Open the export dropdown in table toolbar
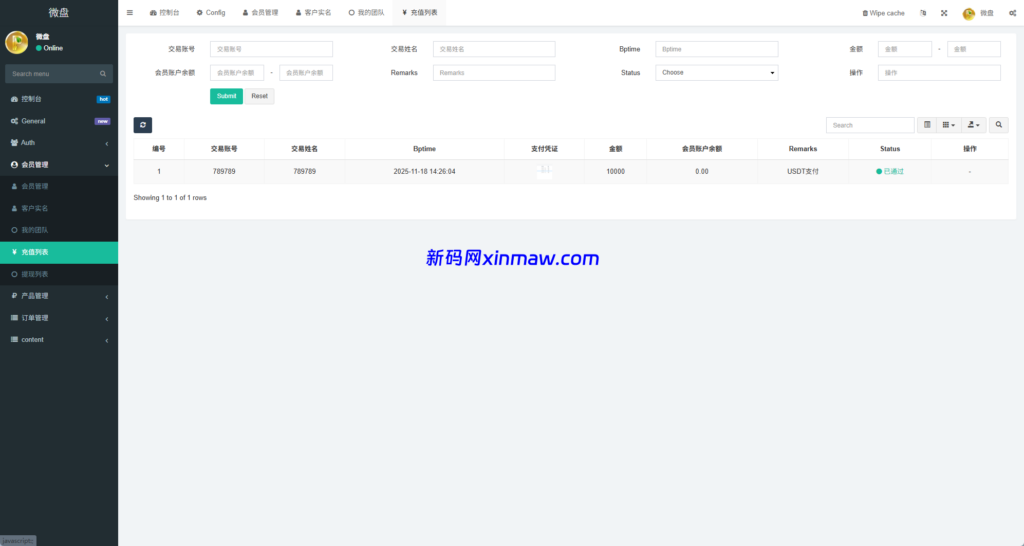Image resolution: width=1024 pixels, height=546 pixels. click(x=973, y=125)
